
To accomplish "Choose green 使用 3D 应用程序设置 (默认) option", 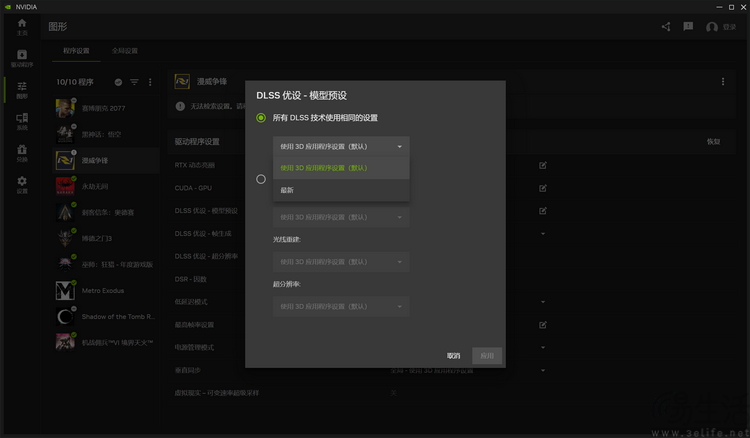I will coord(341,168).
